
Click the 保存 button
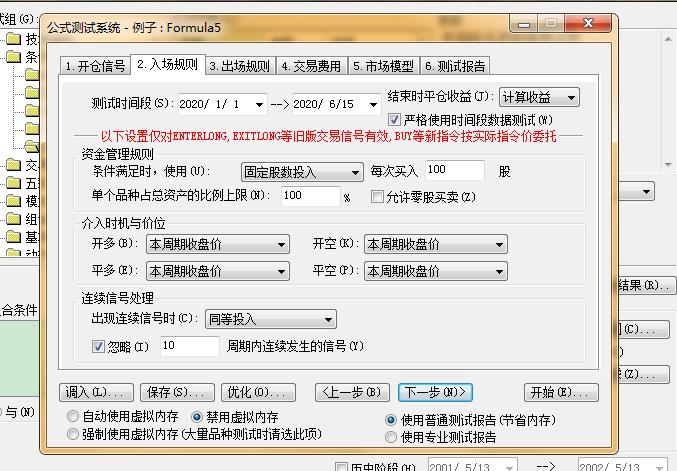click(177, 392)
